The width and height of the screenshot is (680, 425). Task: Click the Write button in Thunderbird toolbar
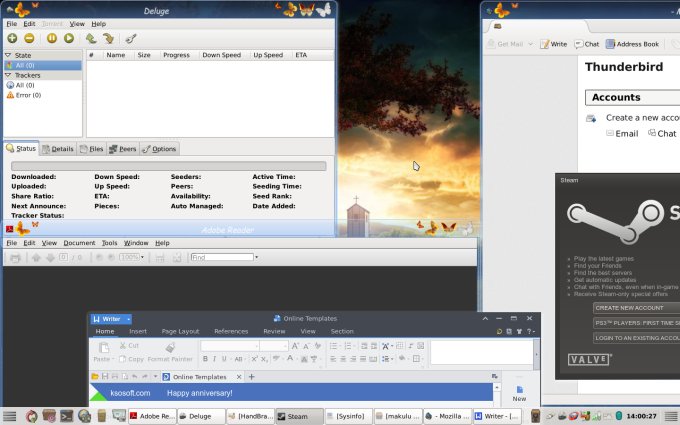(x=553, y=44)
